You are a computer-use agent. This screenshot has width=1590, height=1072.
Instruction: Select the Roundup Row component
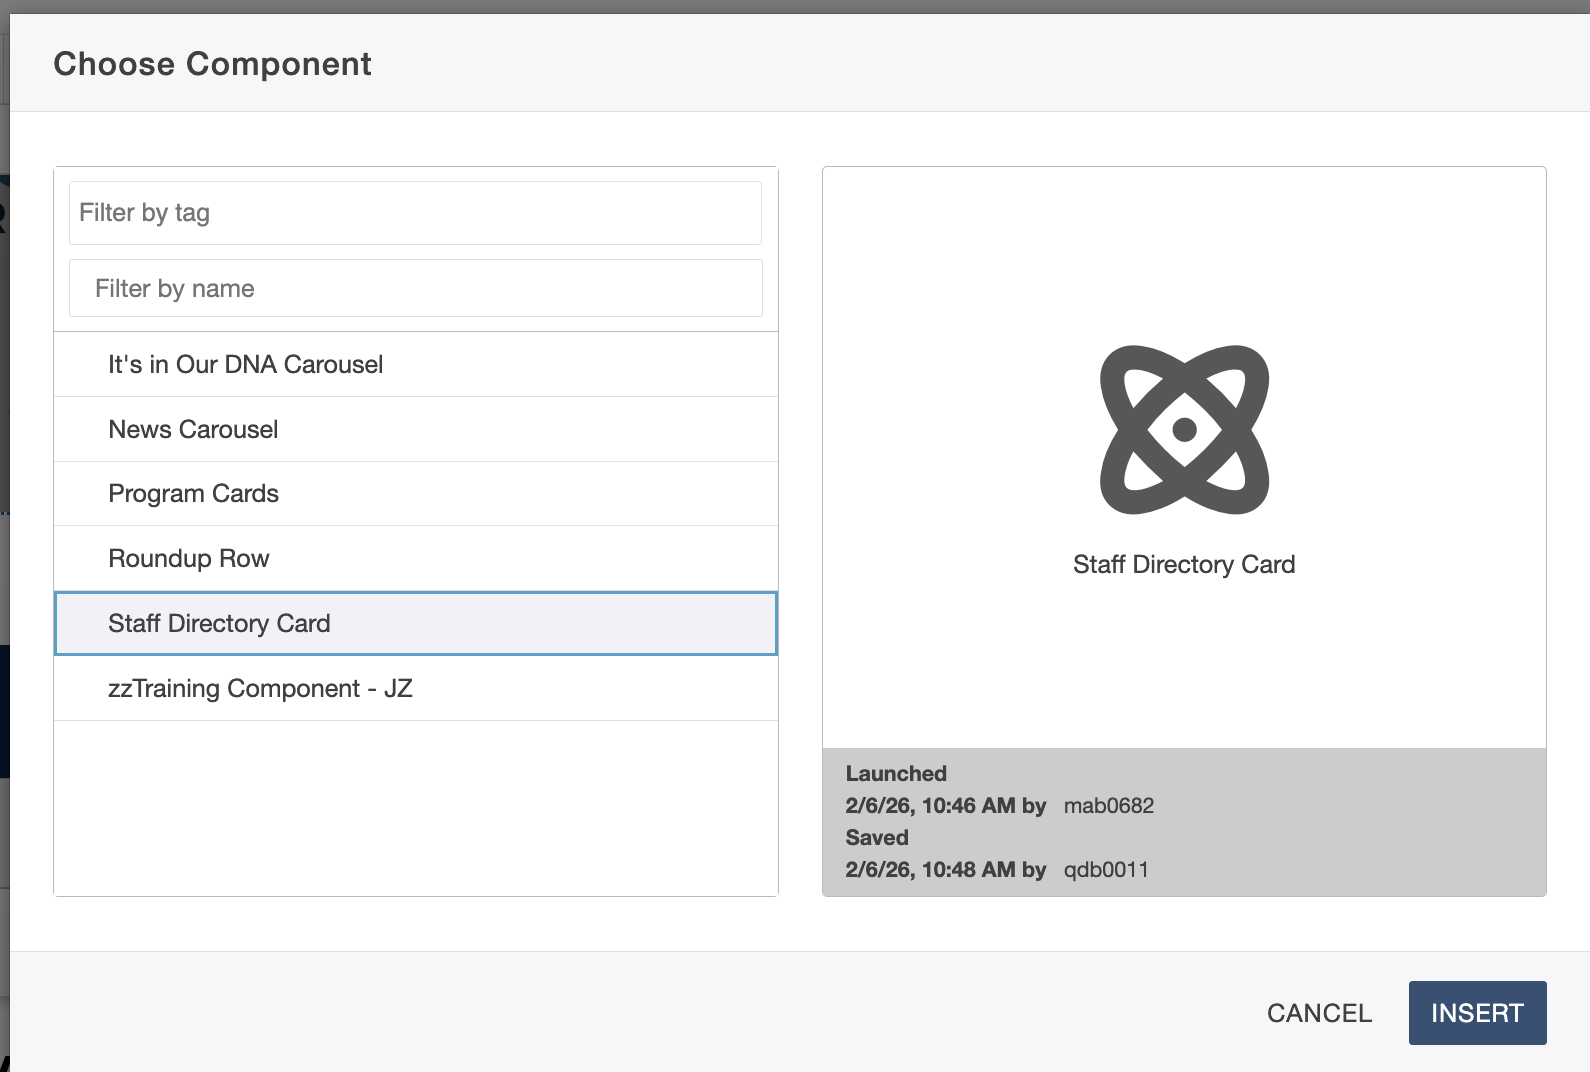188,559
